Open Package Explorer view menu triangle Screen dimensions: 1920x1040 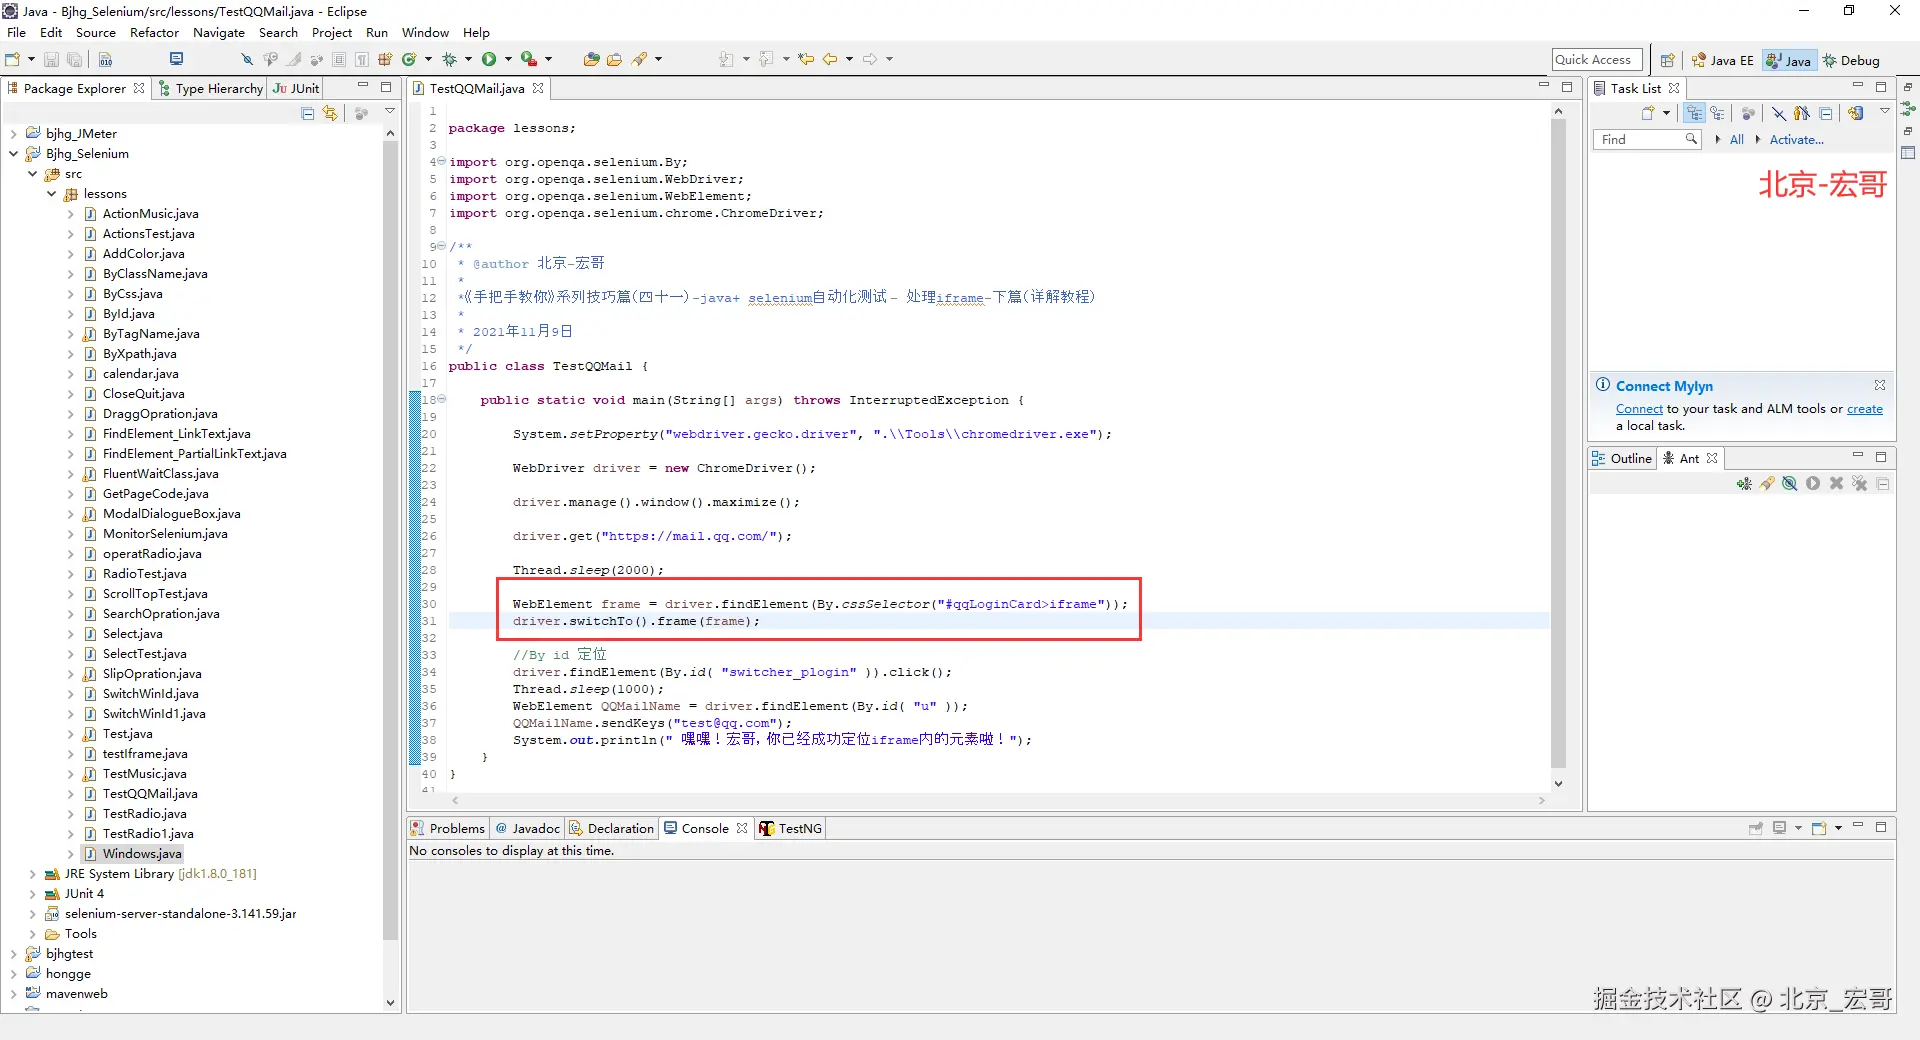[x=390, y=112]
